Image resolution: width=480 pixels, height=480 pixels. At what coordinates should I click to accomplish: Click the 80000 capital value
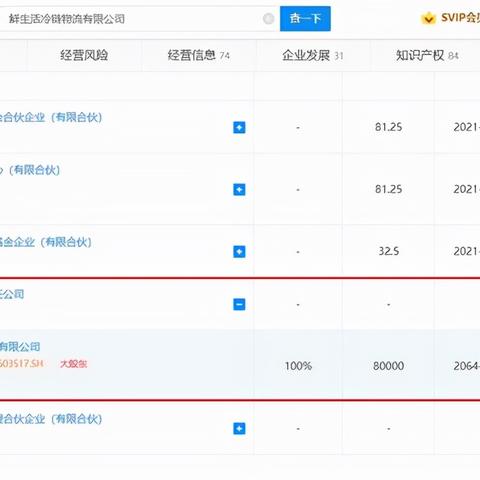388,366
